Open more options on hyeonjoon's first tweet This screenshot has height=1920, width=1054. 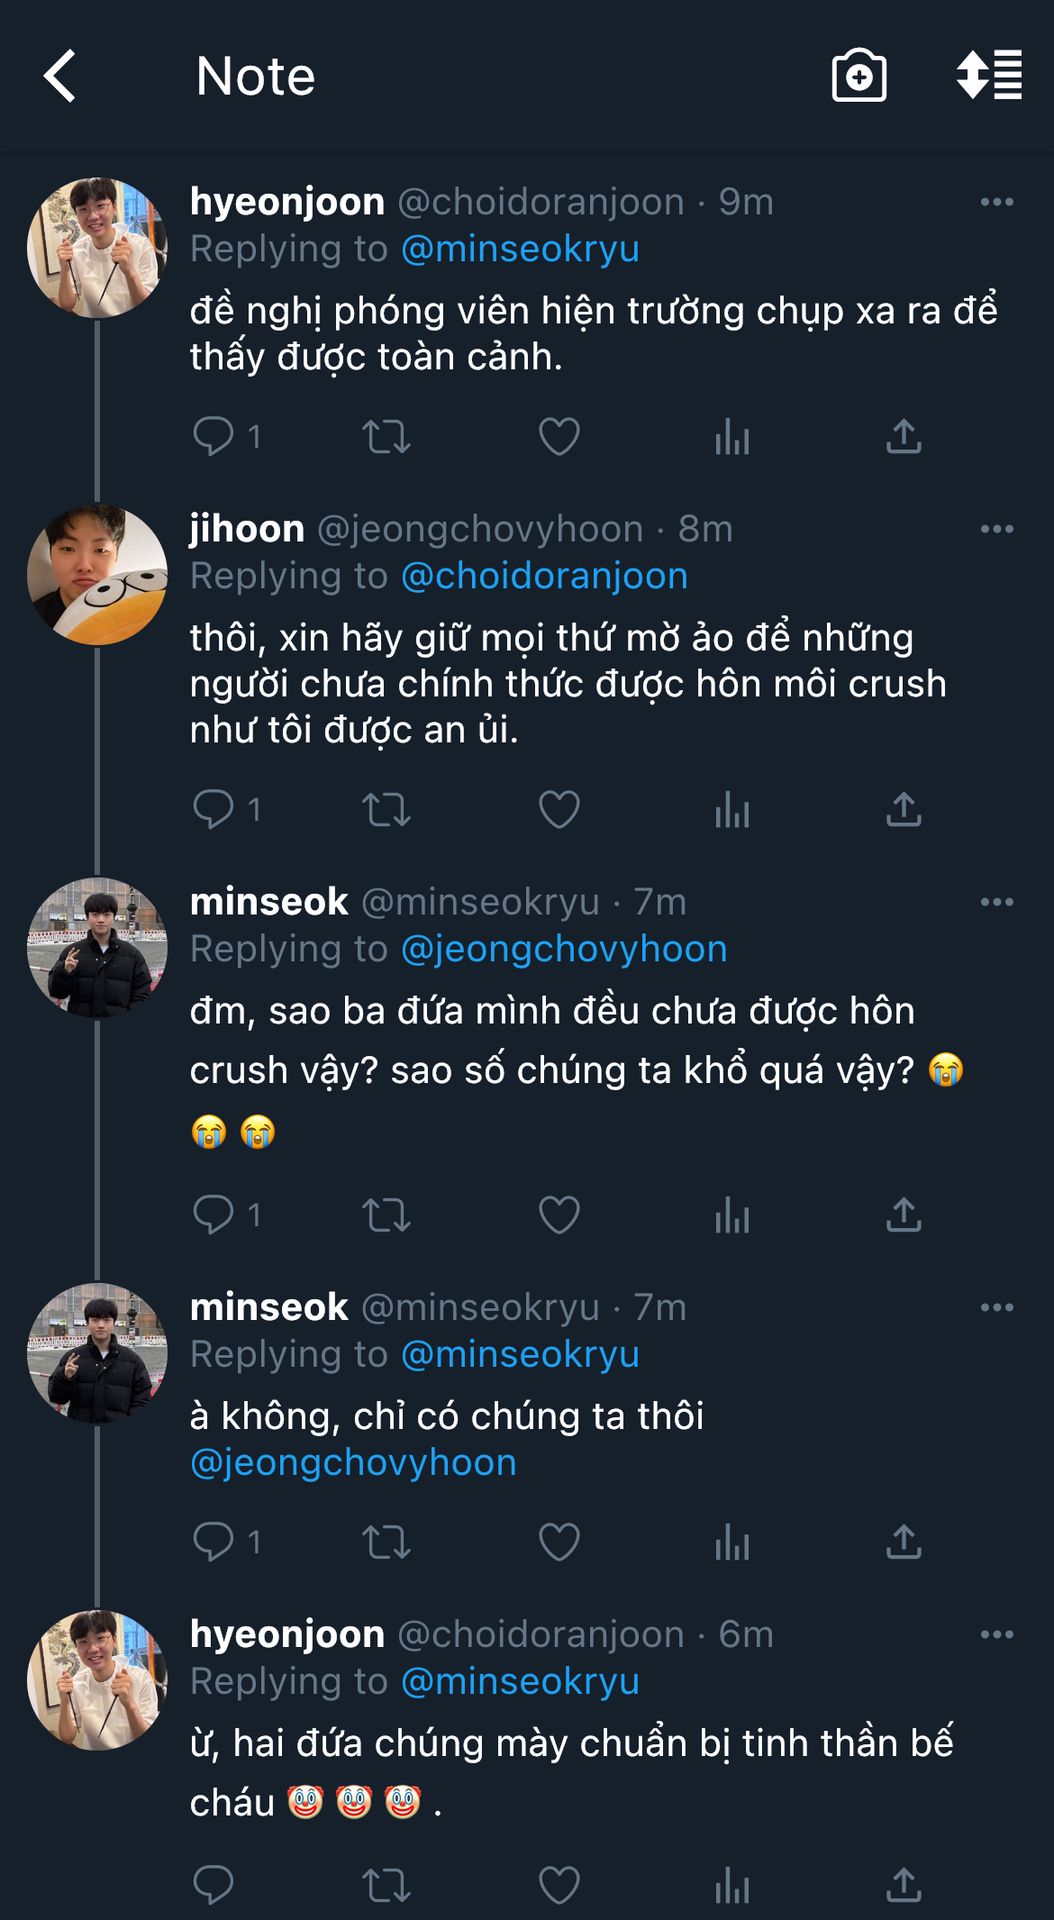click(x=996, y=202)
